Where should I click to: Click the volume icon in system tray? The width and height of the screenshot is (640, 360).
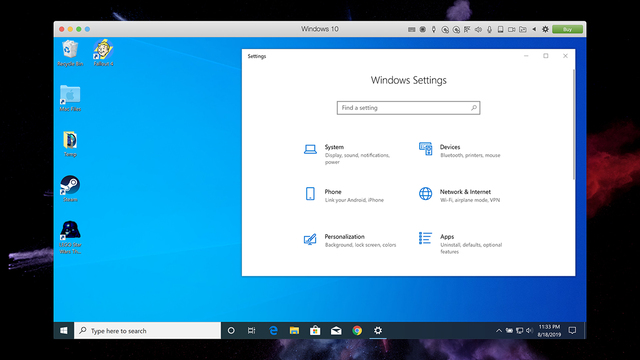pyautogui.click(x=529, y=331)
